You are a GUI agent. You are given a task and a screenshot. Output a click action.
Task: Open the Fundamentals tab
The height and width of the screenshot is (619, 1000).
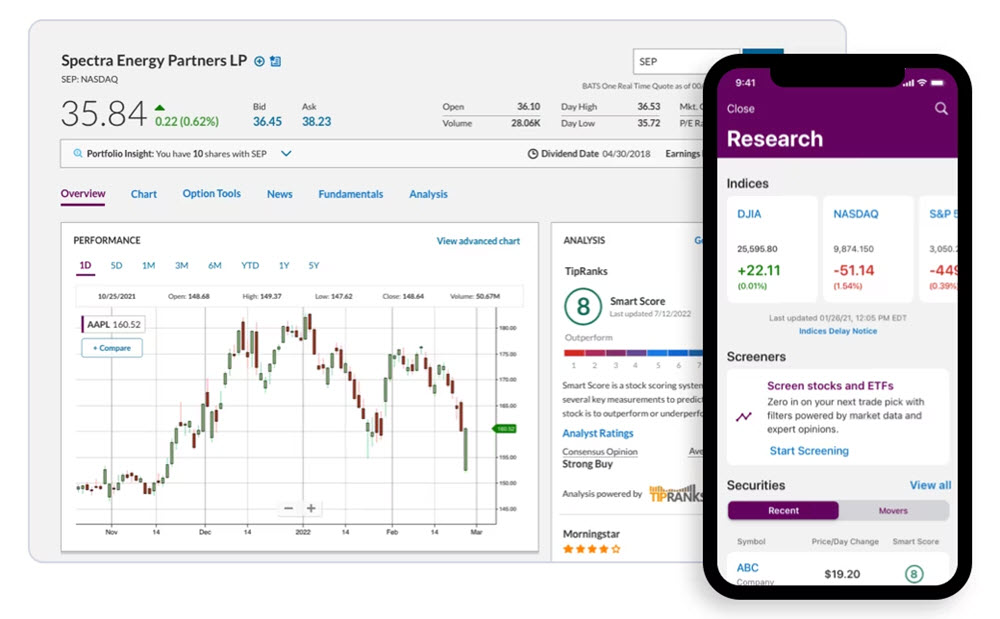point(351,194)
